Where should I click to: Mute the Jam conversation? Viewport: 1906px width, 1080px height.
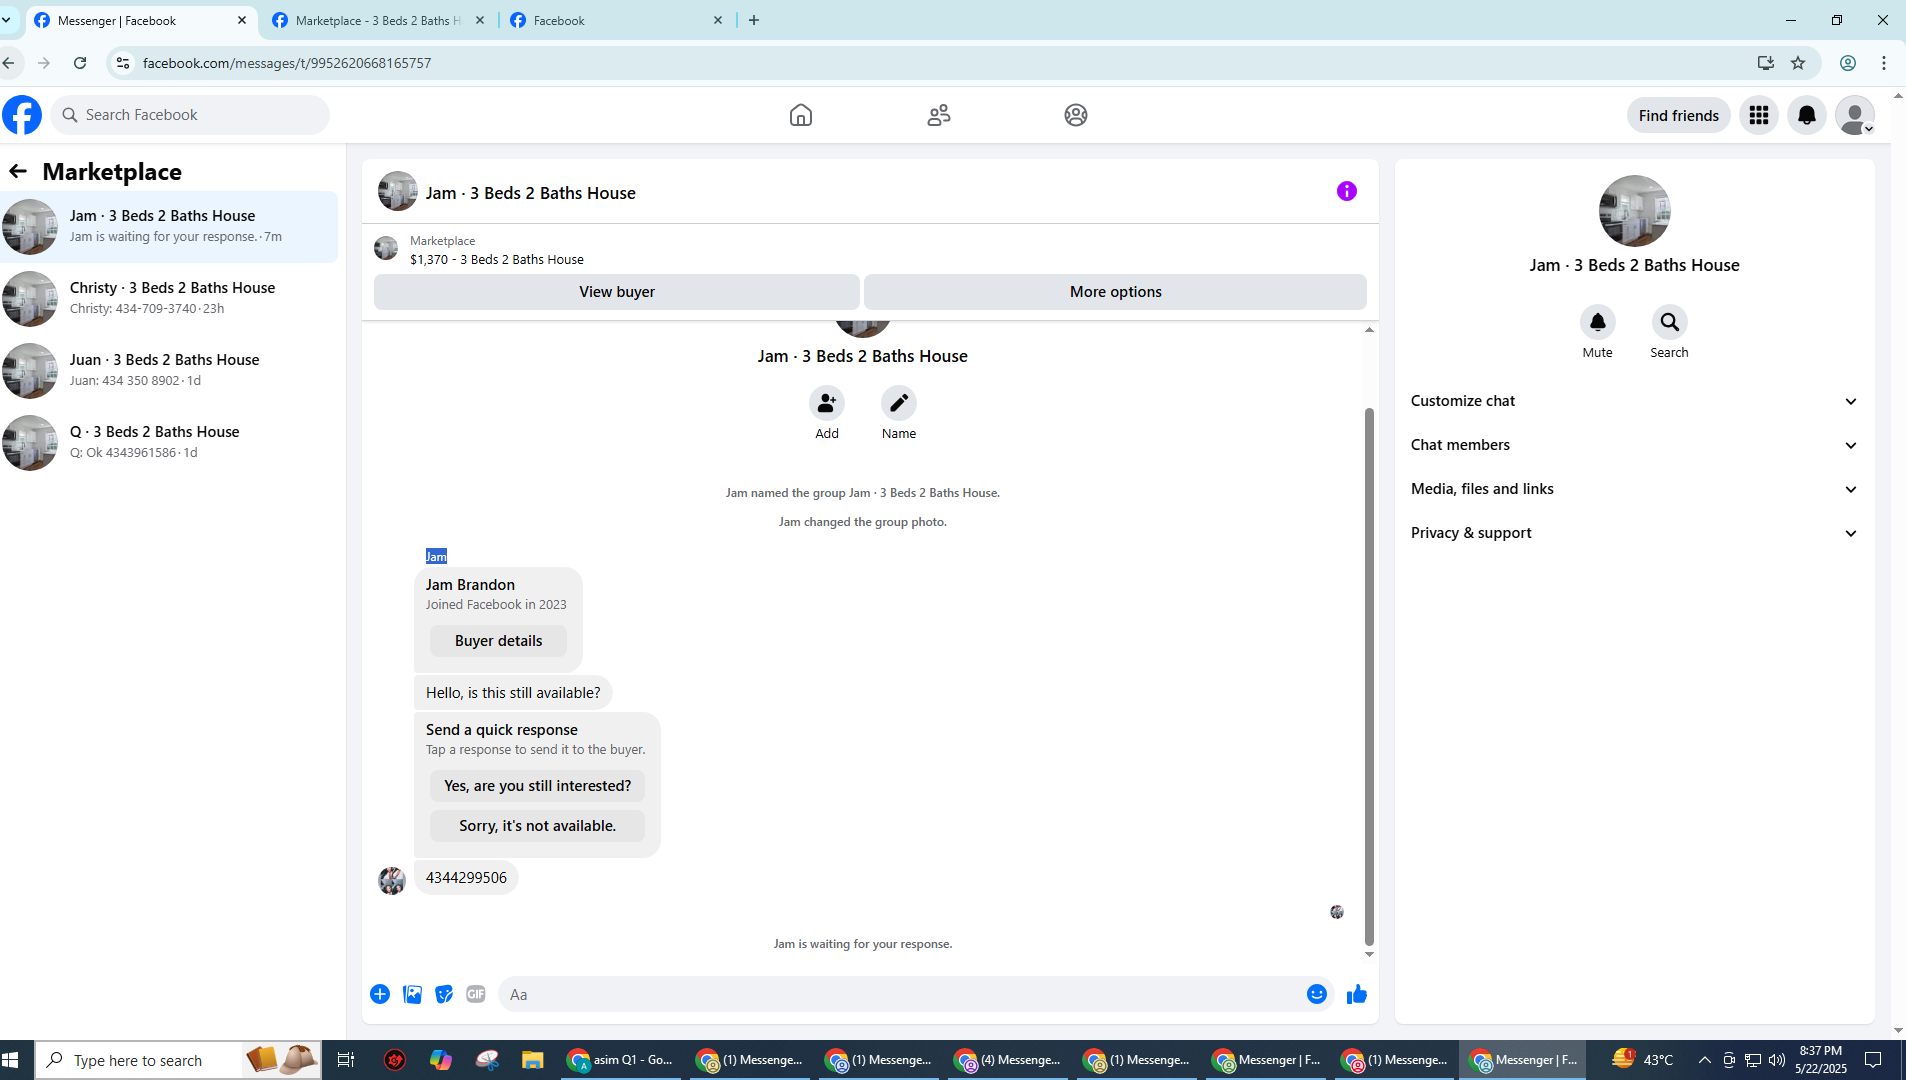point(1597,322)
